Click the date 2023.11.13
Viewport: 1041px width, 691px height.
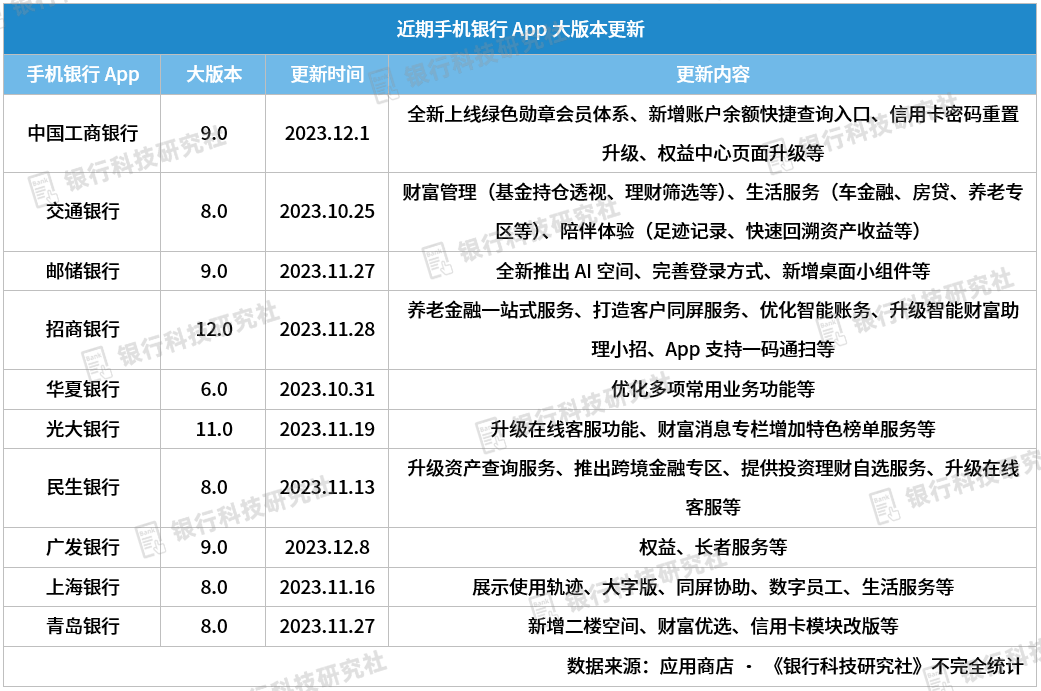click(x=327, y=487)
